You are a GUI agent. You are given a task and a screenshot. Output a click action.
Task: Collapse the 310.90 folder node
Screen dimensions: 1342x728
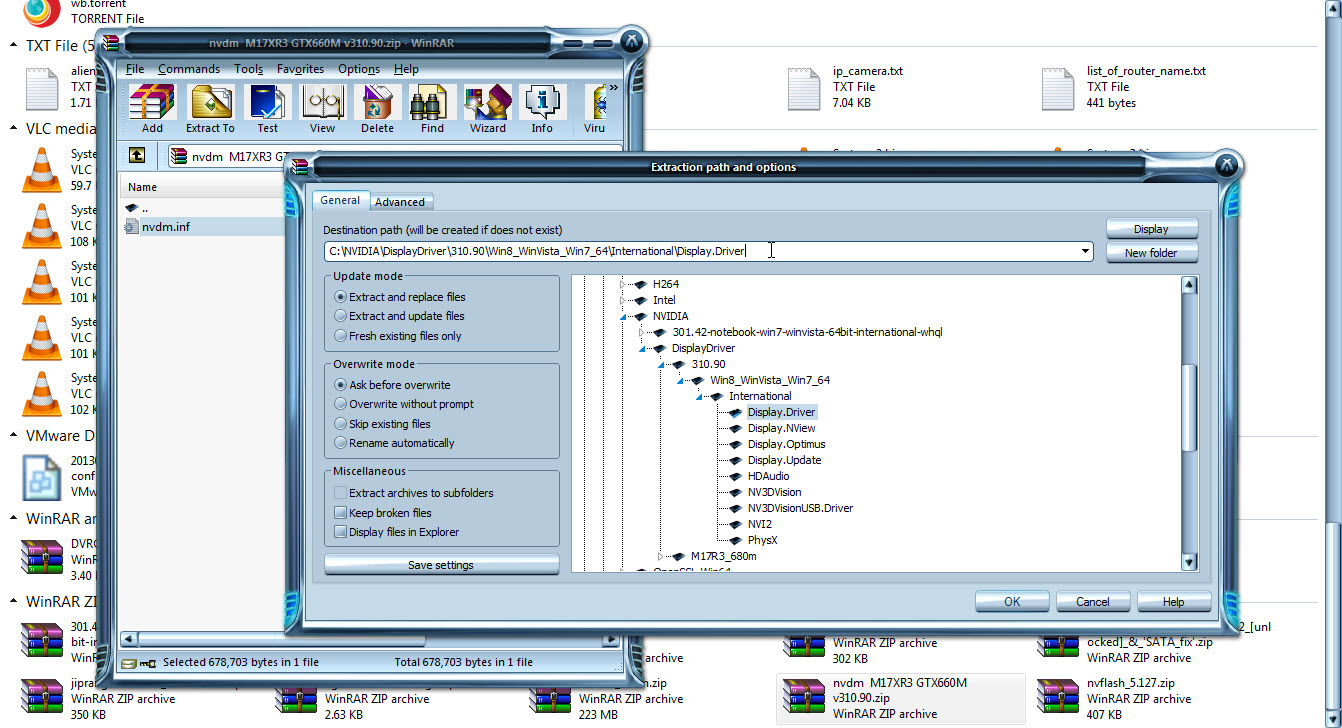pos(663,364)
